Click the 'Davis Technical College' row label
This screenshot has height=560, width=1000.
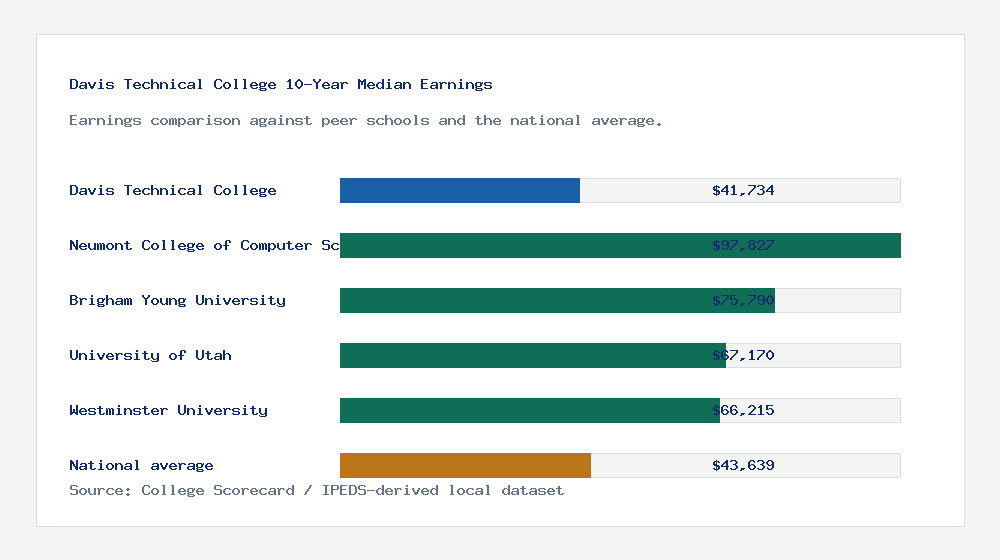173,190
